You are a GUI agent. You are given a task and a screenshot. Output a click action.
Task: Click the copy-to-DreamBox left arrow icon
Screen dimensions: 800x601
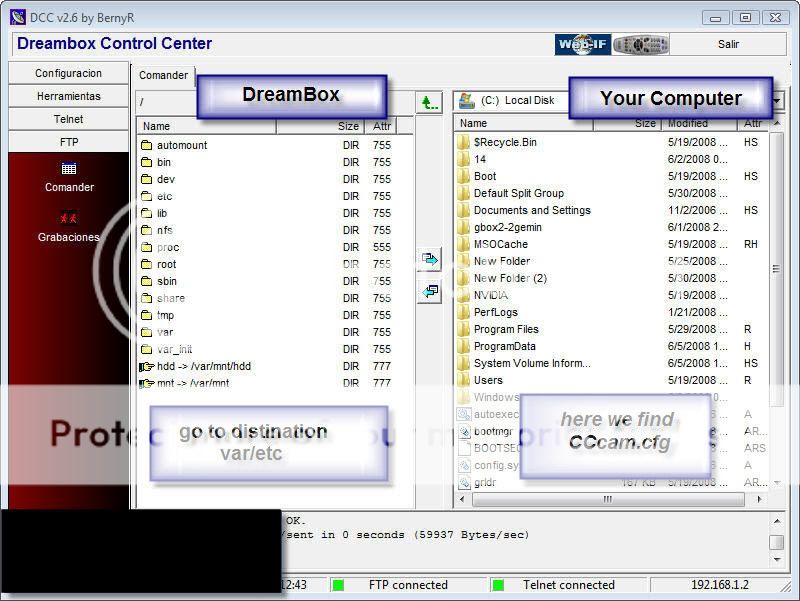(x=430, y=291)
